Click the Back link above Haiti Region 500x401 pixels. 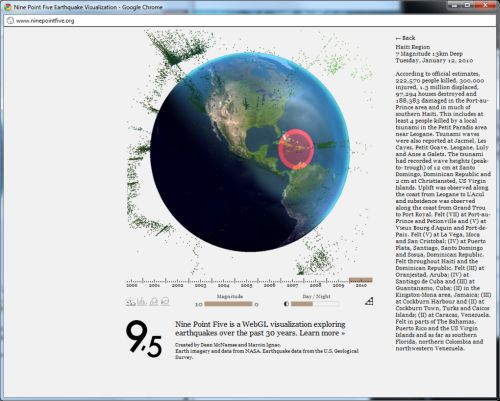pyautogui.click(x=405, y=38)
